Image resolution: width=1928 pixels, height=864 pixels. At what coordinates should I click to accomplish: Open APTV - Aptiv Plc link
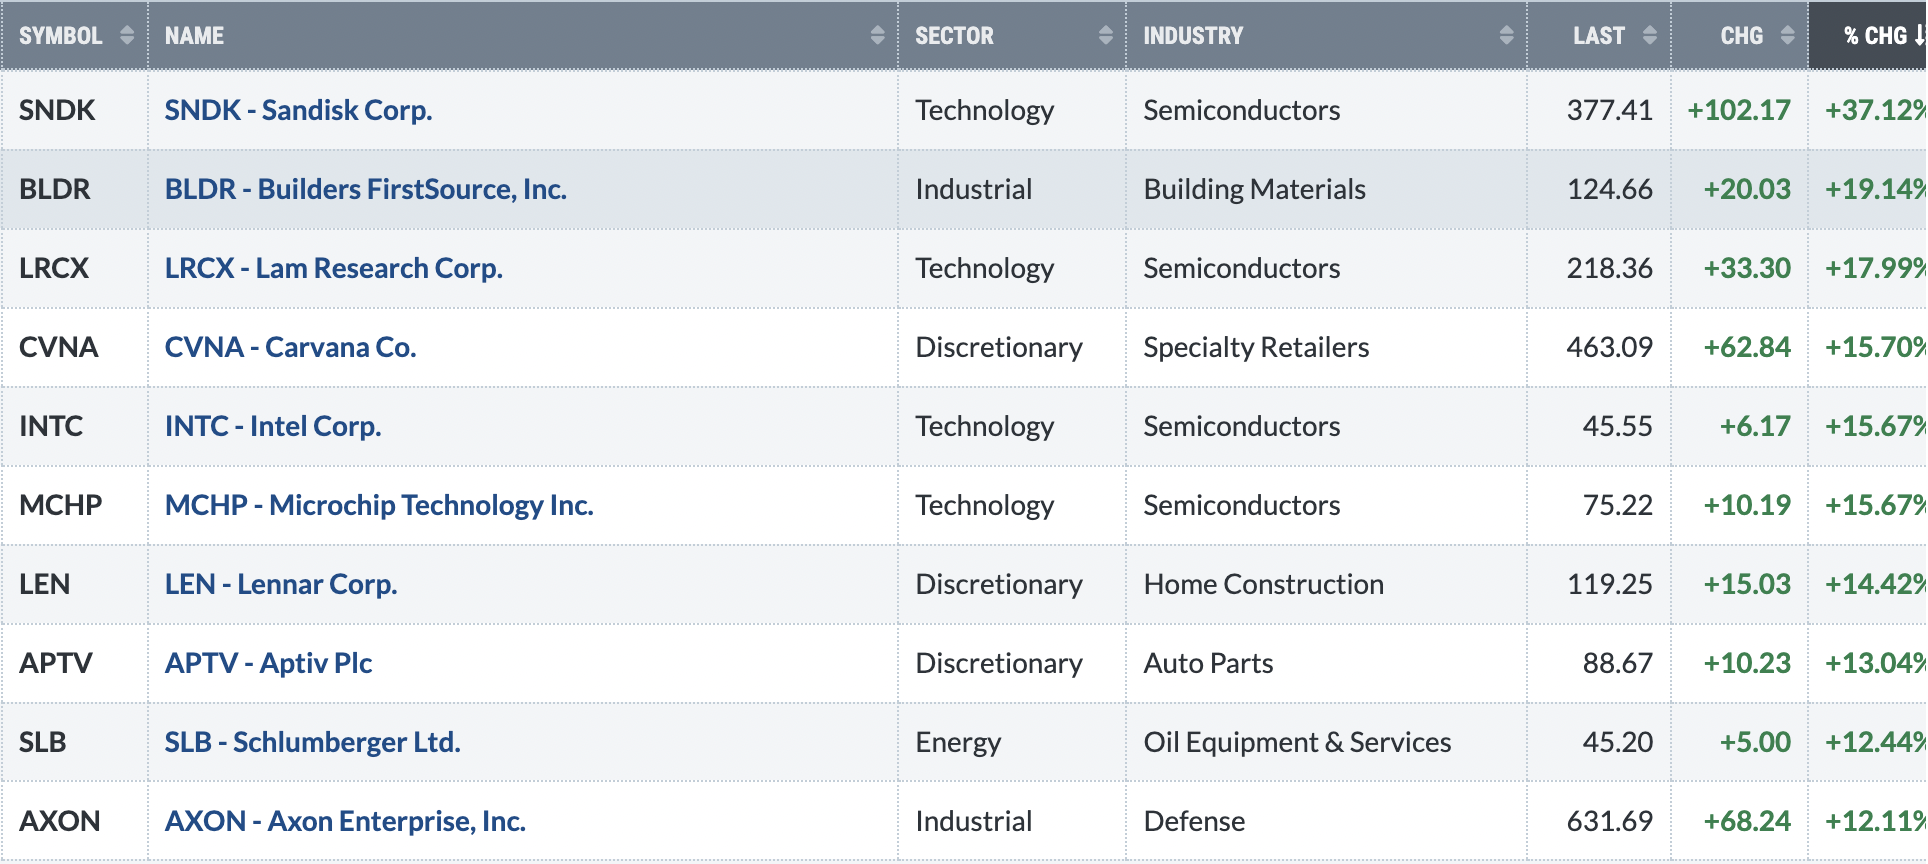[269, 663]
